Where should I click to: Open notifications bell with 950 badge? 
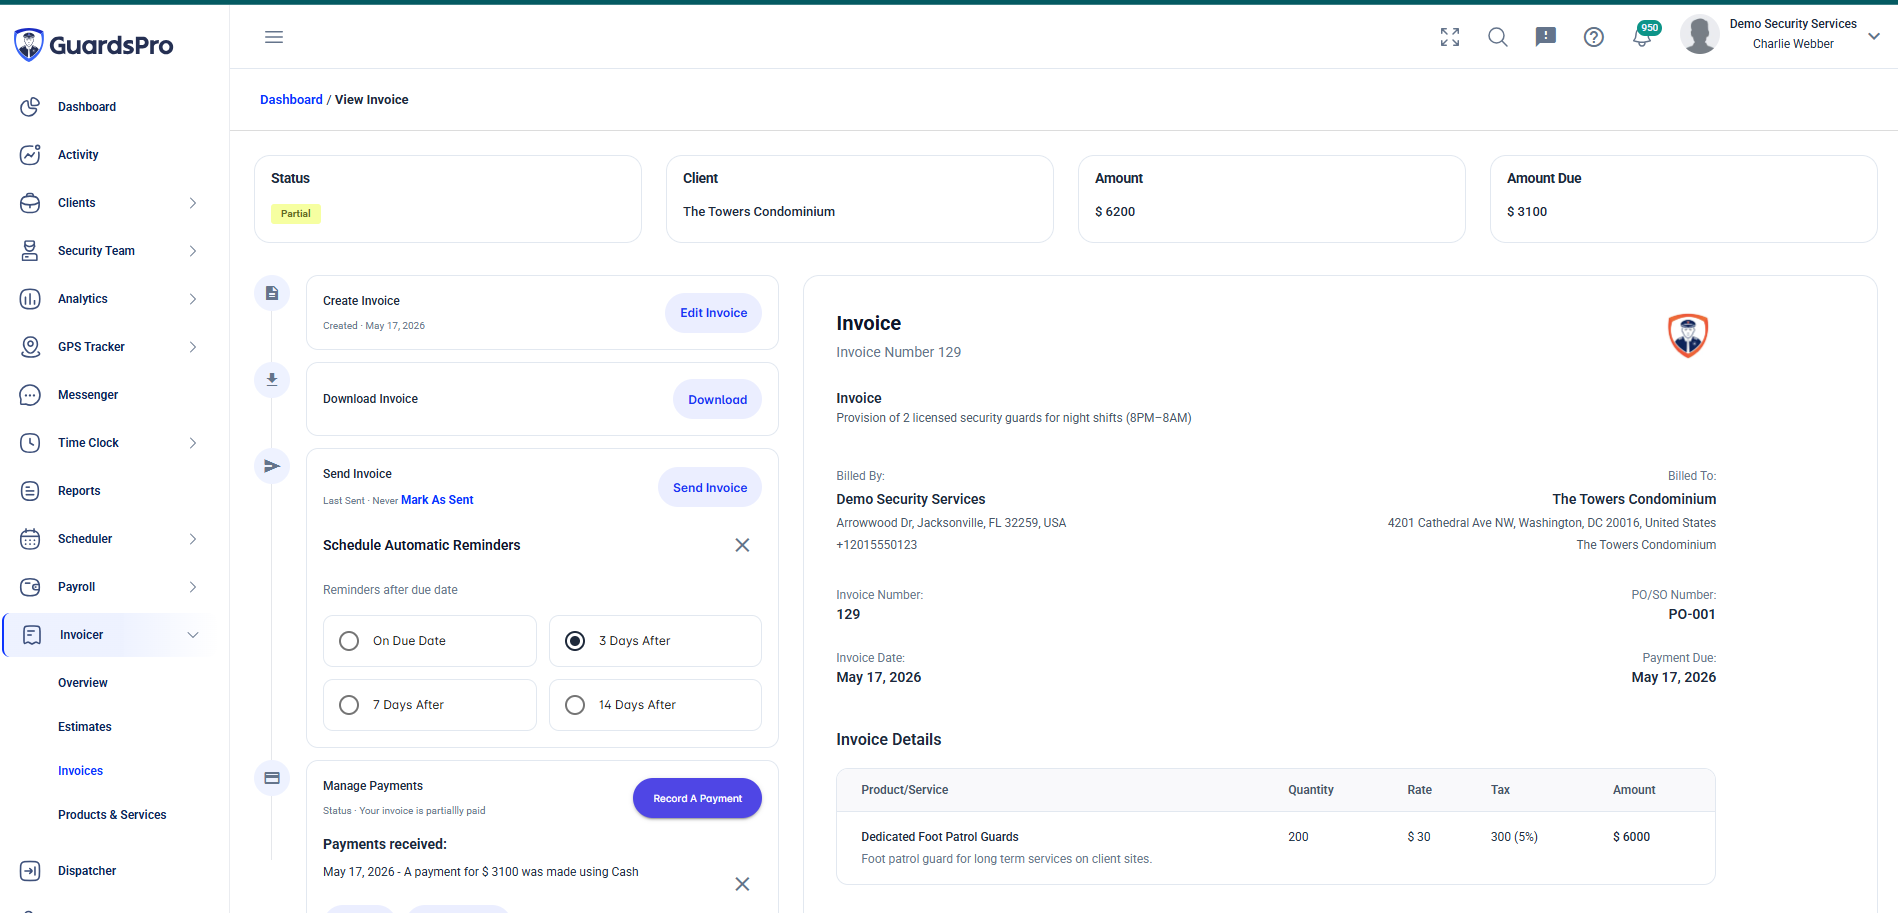[x=1644, y=35]
